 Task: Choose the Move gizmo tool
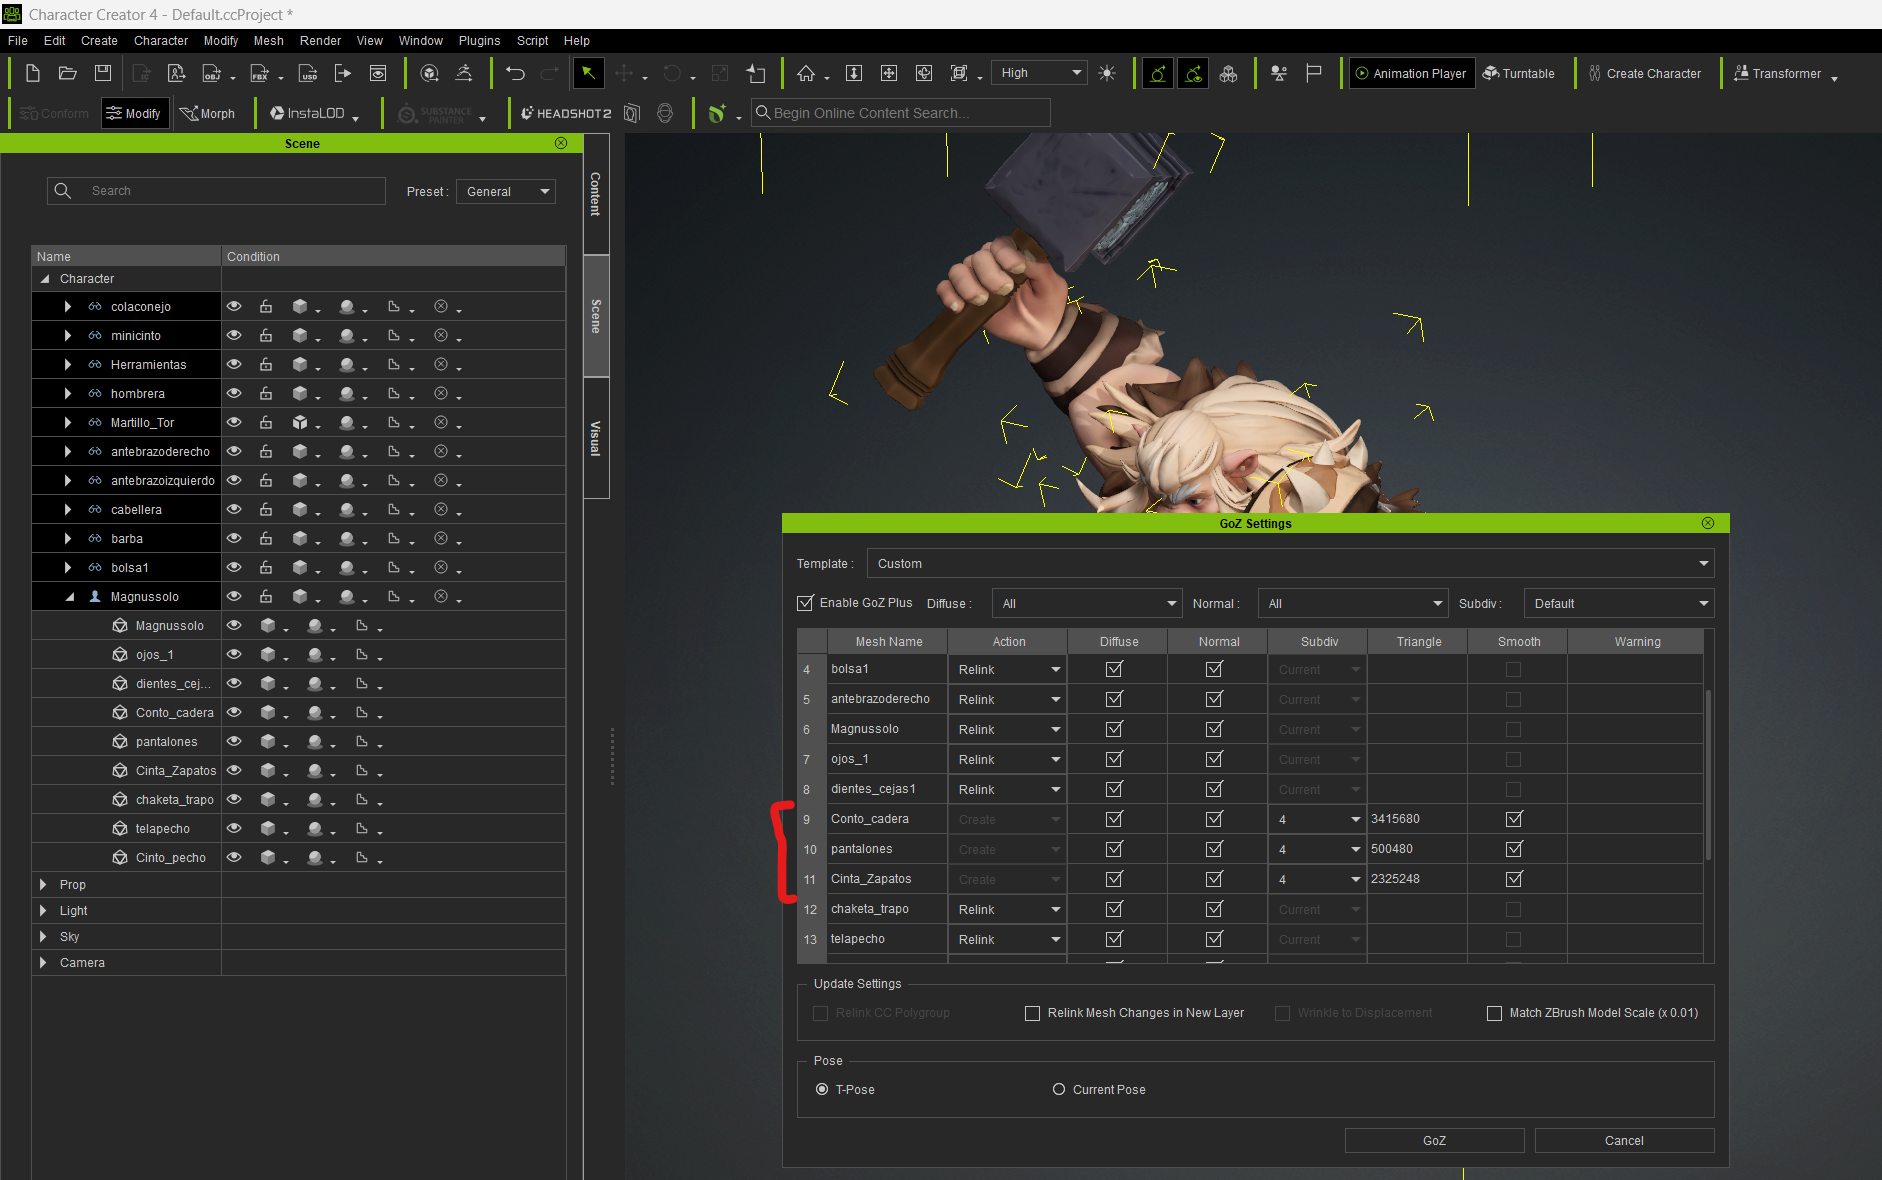[624, 73]
